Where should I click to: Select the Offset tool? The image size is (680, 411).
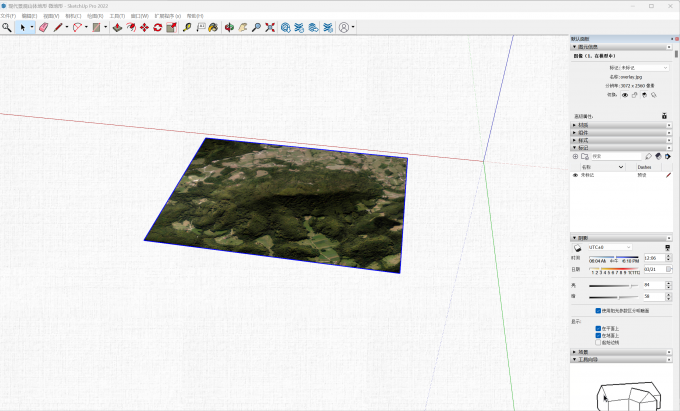[x=131, y=27]
